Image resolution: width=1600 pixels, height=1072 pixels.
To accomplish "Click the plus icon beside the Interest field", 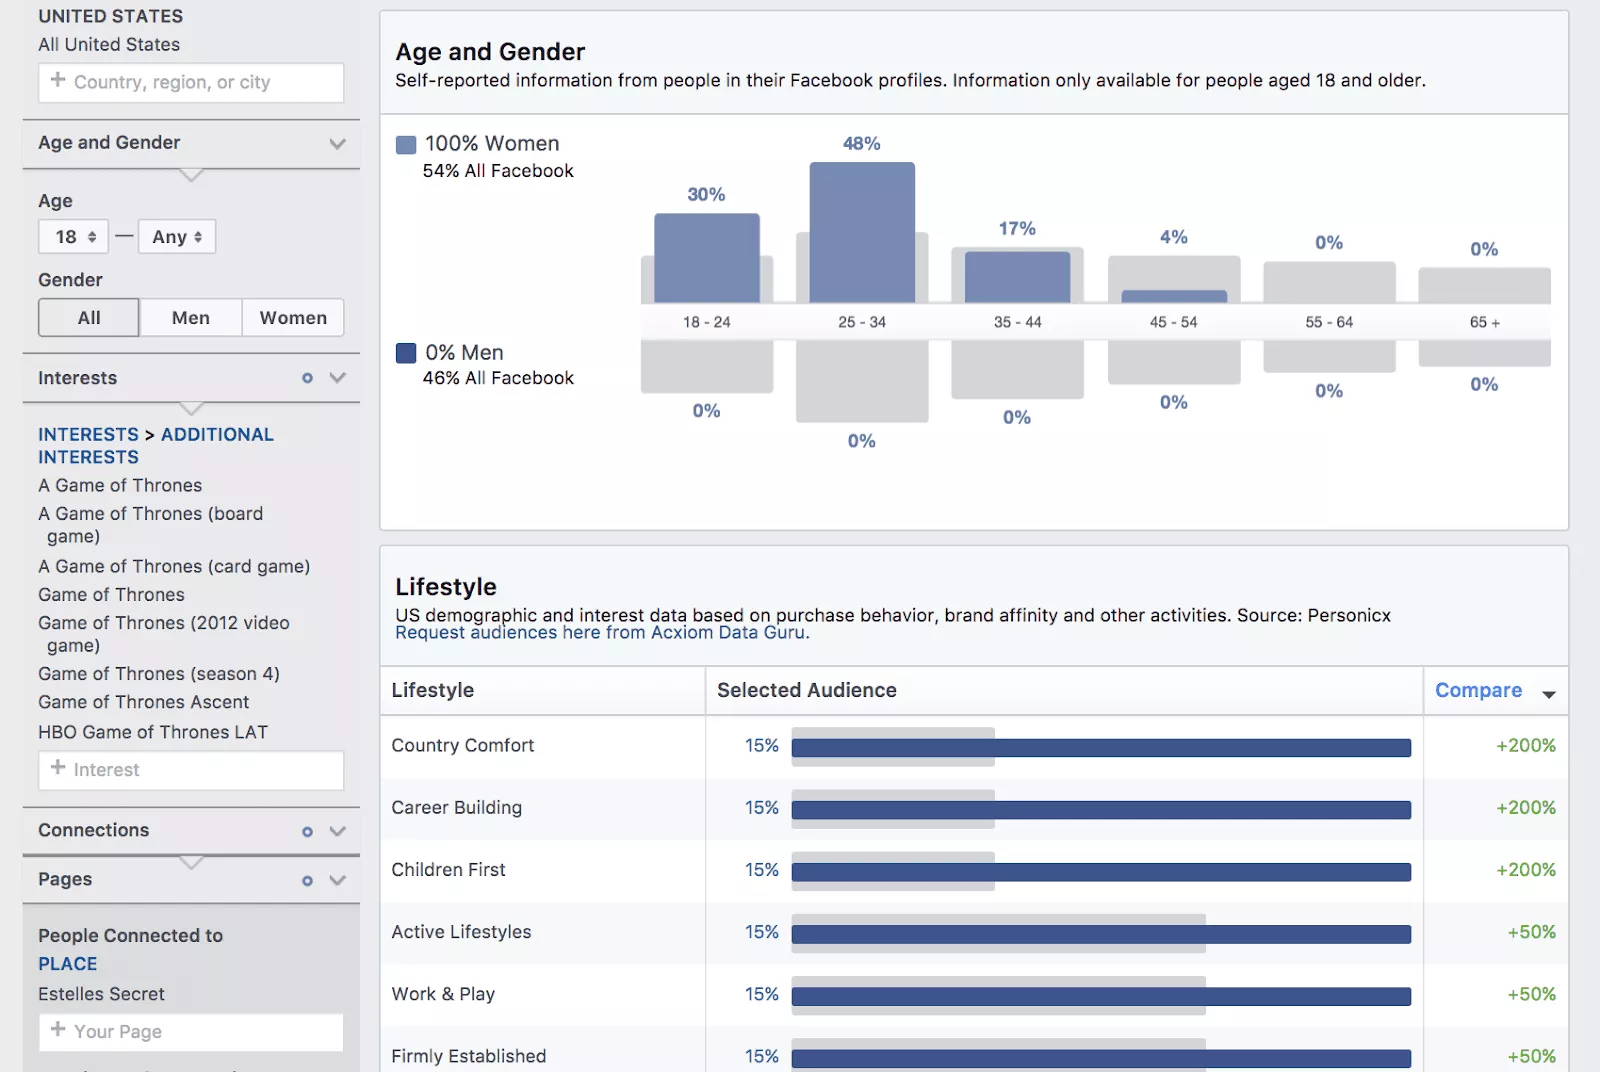I will tap(58, 768).
